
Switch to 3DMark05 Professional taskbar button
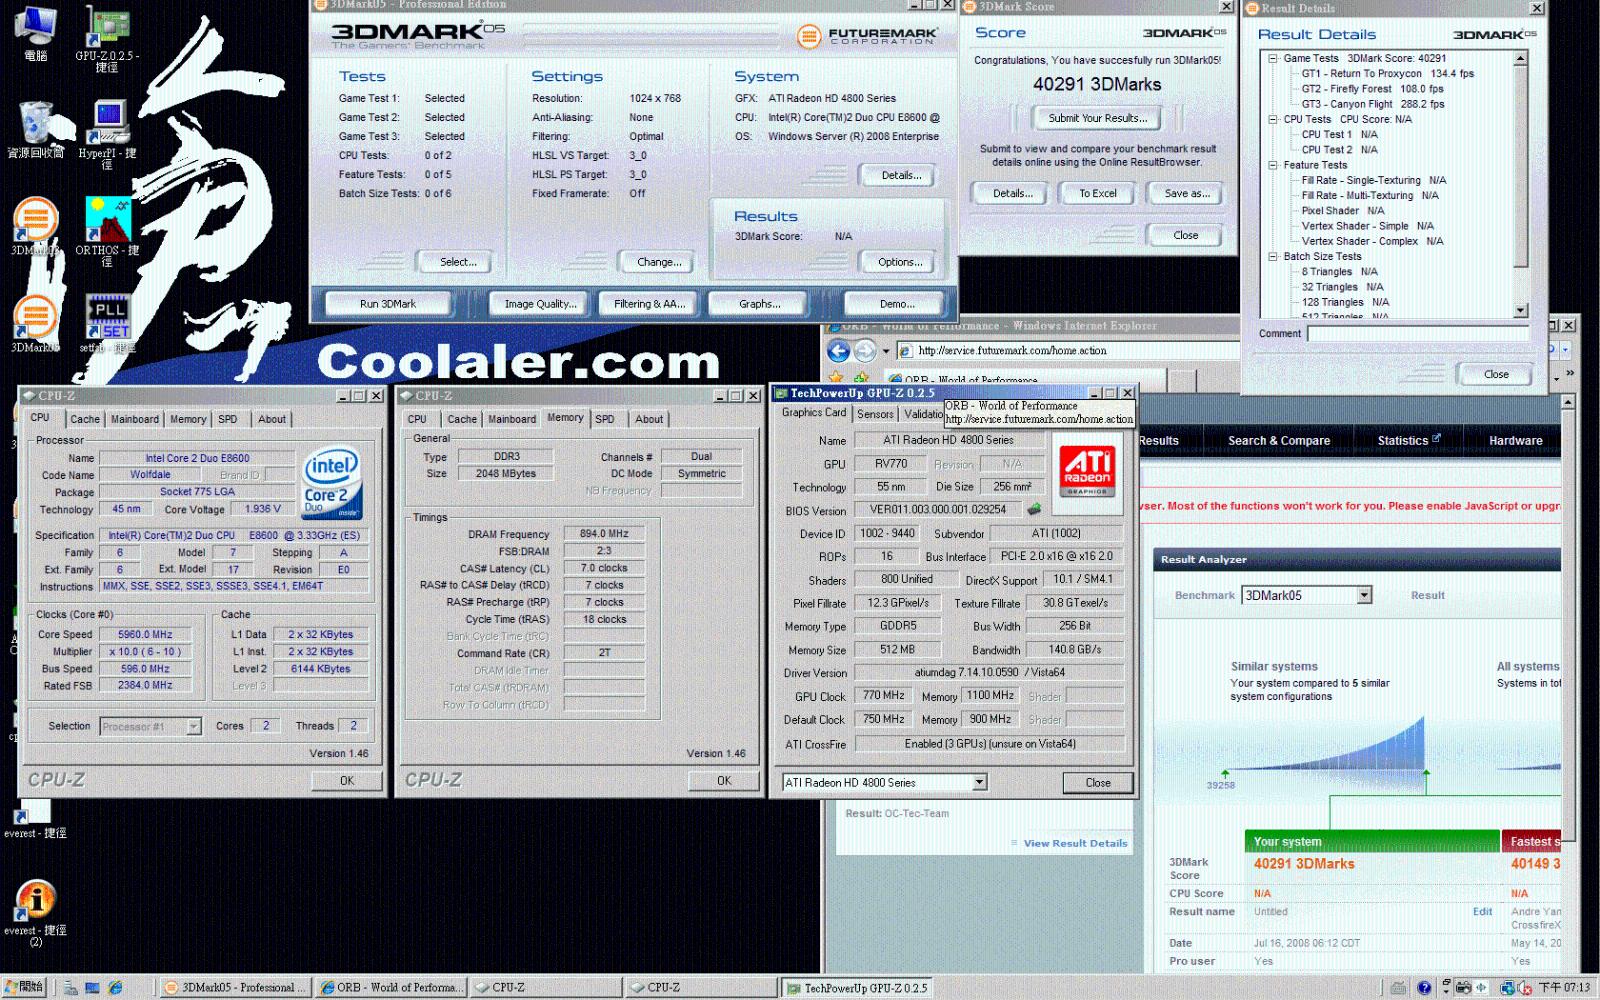[236, 988]
